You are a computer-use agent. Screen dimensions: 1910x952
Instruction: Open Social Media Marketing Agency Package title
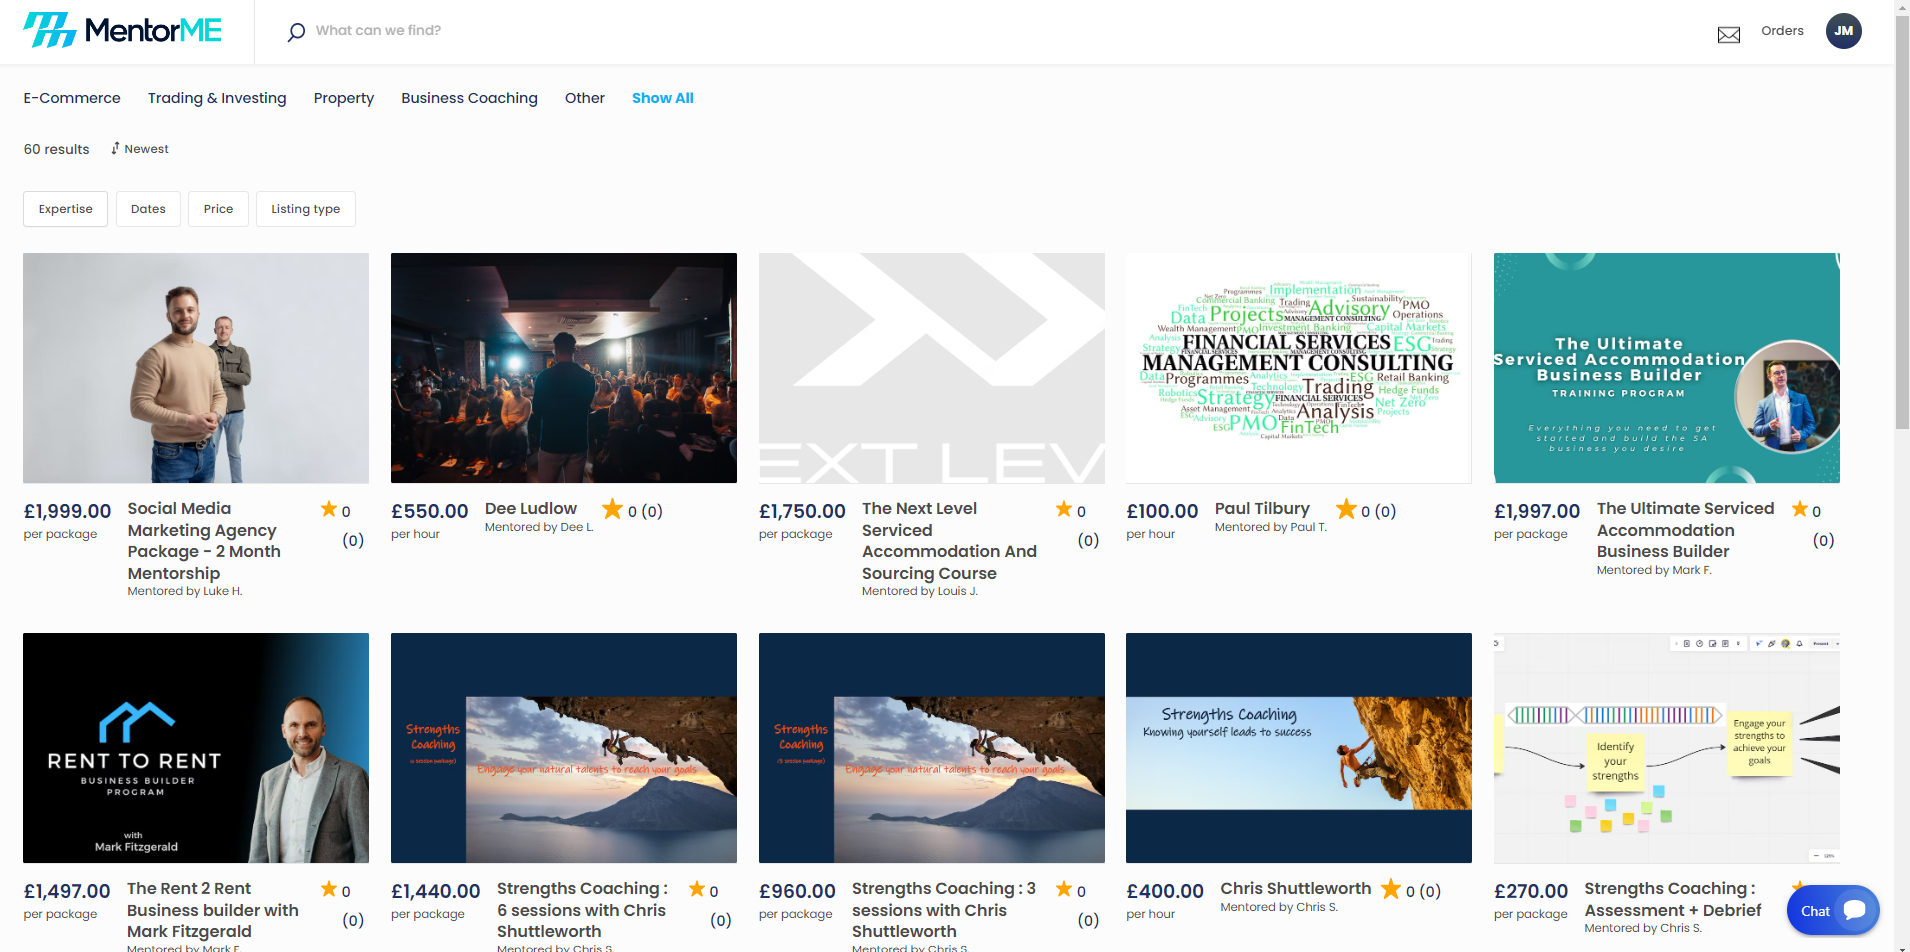click(204, 541)
